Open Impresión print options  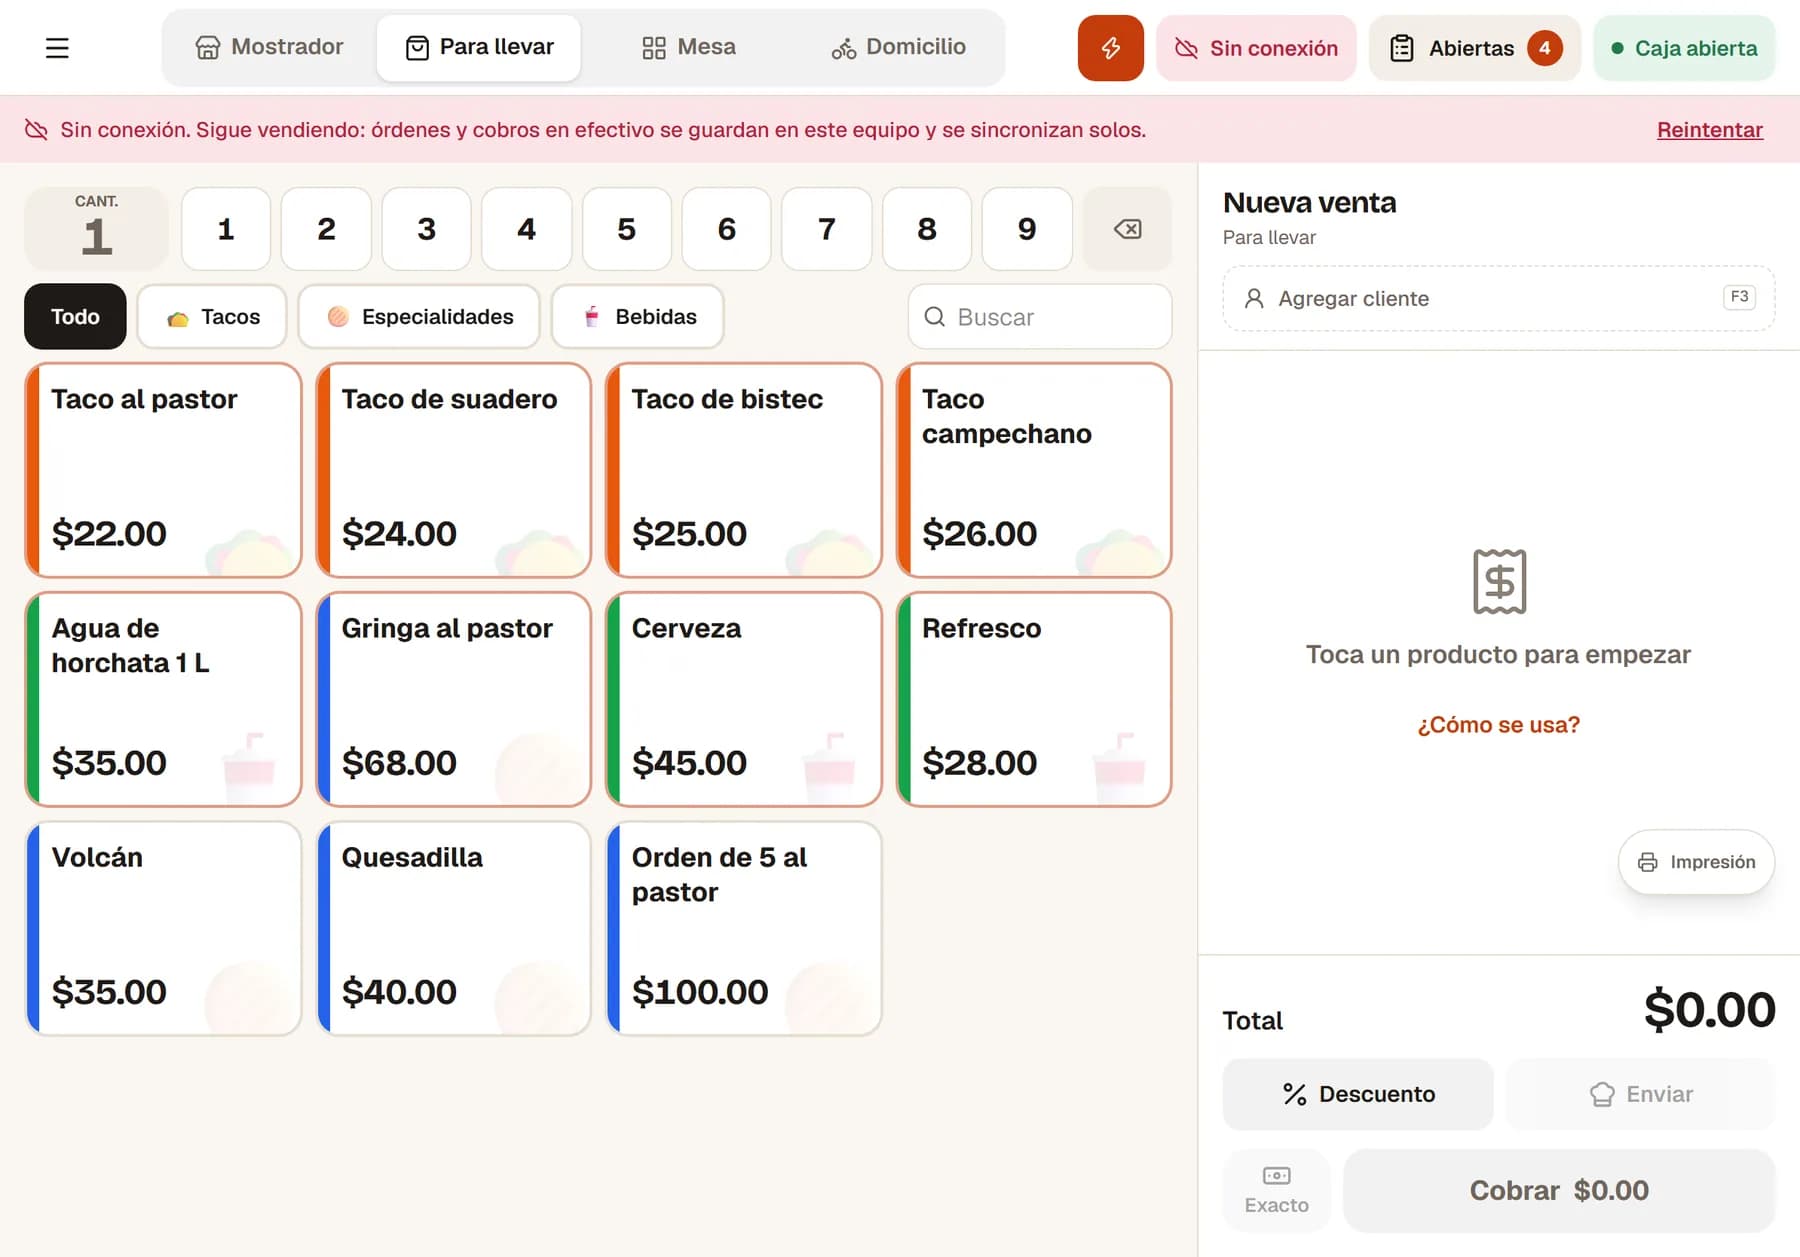pos(1696,862)
